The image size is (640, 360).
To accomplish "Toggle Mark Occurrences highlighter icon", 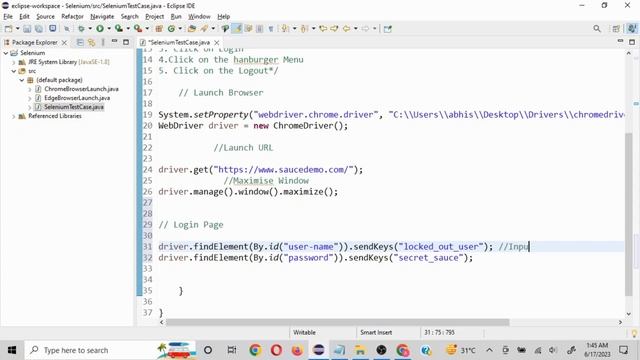I will pyautogui.click(x=237, y=29).
